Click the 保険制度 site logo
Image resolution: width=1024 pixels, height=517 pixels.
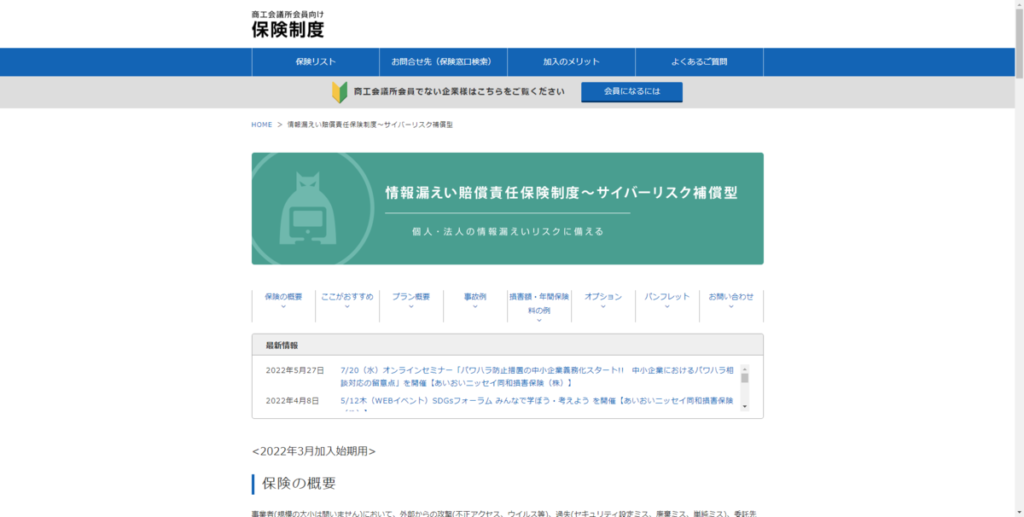point(287,24)
